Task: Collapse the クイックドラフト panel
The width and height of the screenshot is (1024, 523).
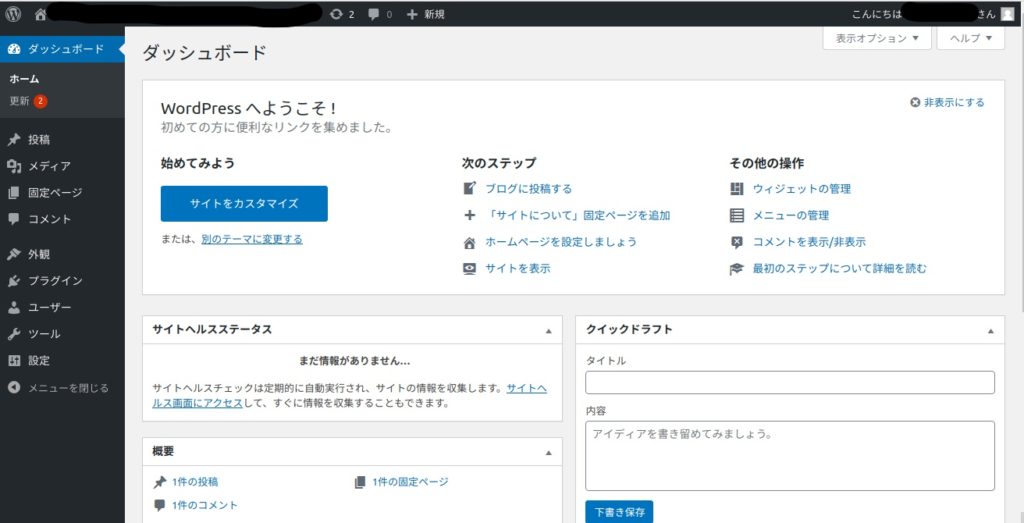Action: 991,331
